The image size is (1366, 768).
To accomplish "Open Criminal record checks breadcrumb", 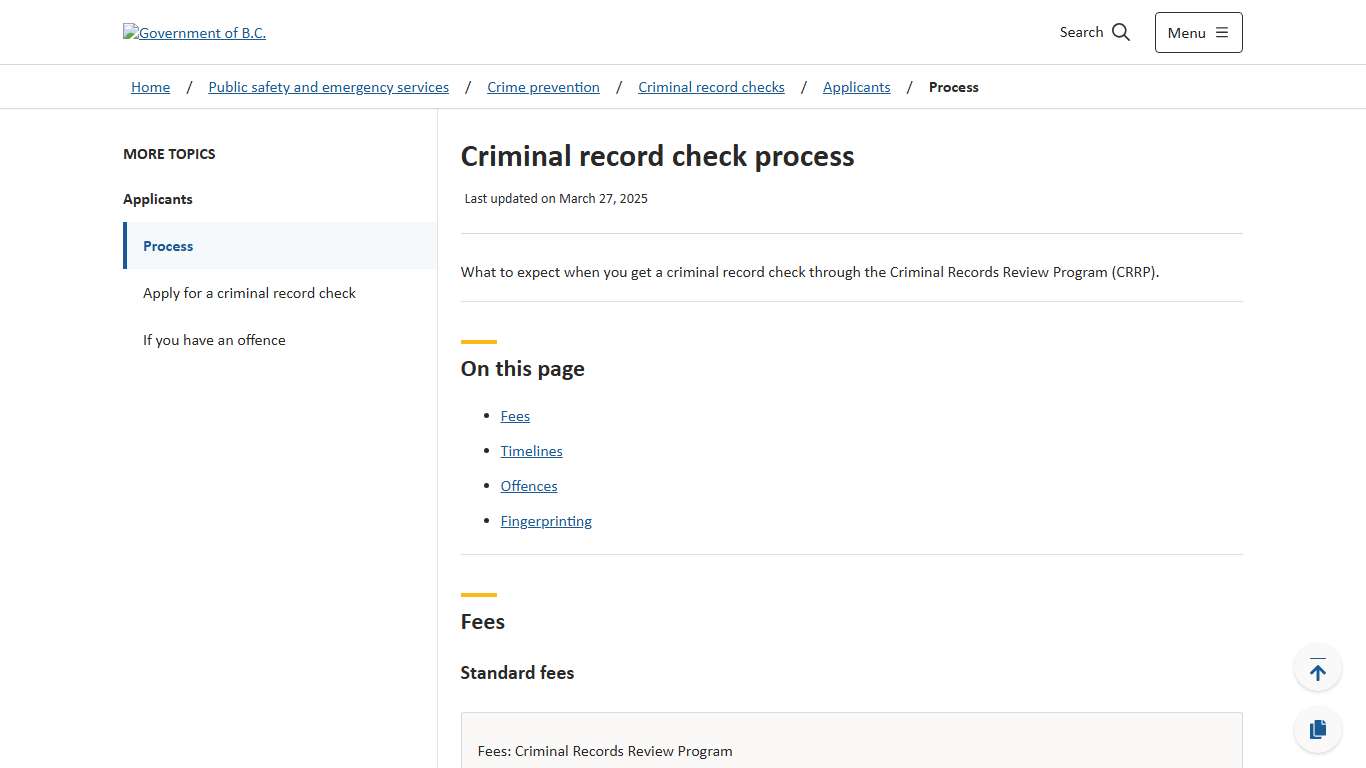I will (711, 87).
